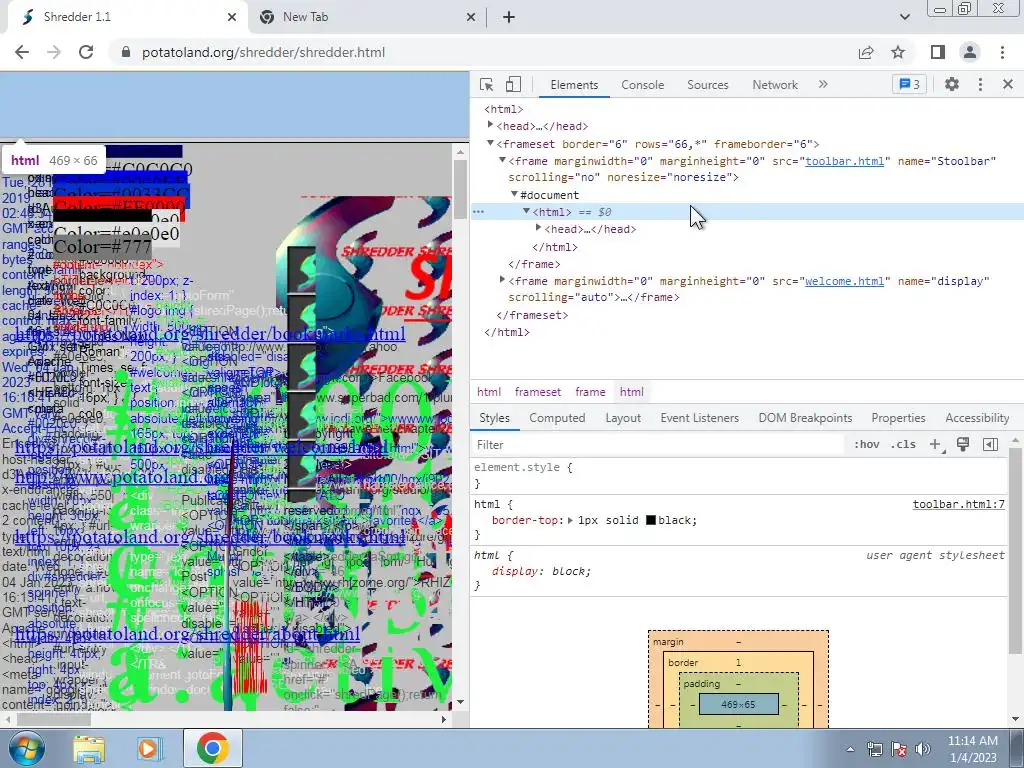Show more DevTools tabs chevron
The height and width of the screenshot is (768, 1024).
coord(823,84)
